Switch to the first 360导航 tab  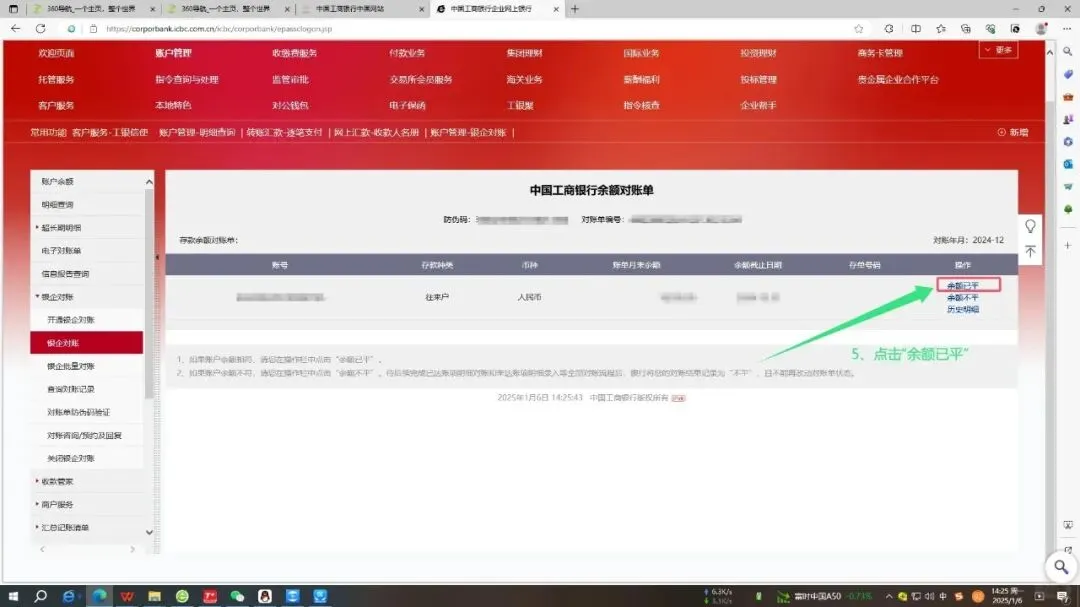[93, 9]
